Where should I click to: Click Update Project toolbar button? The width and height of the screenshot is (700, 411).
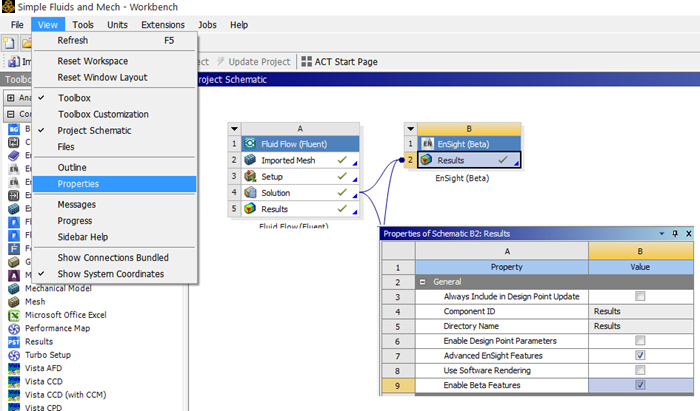(253, 62)
